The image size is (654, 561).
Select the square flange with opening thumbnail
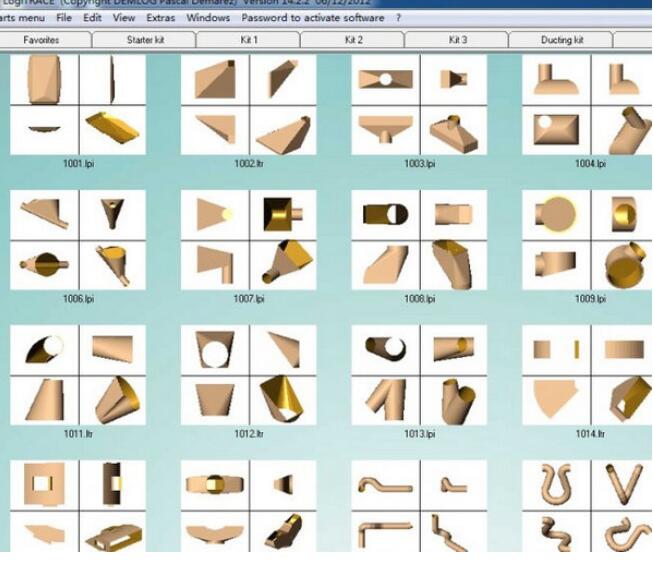tap(44, 485)
